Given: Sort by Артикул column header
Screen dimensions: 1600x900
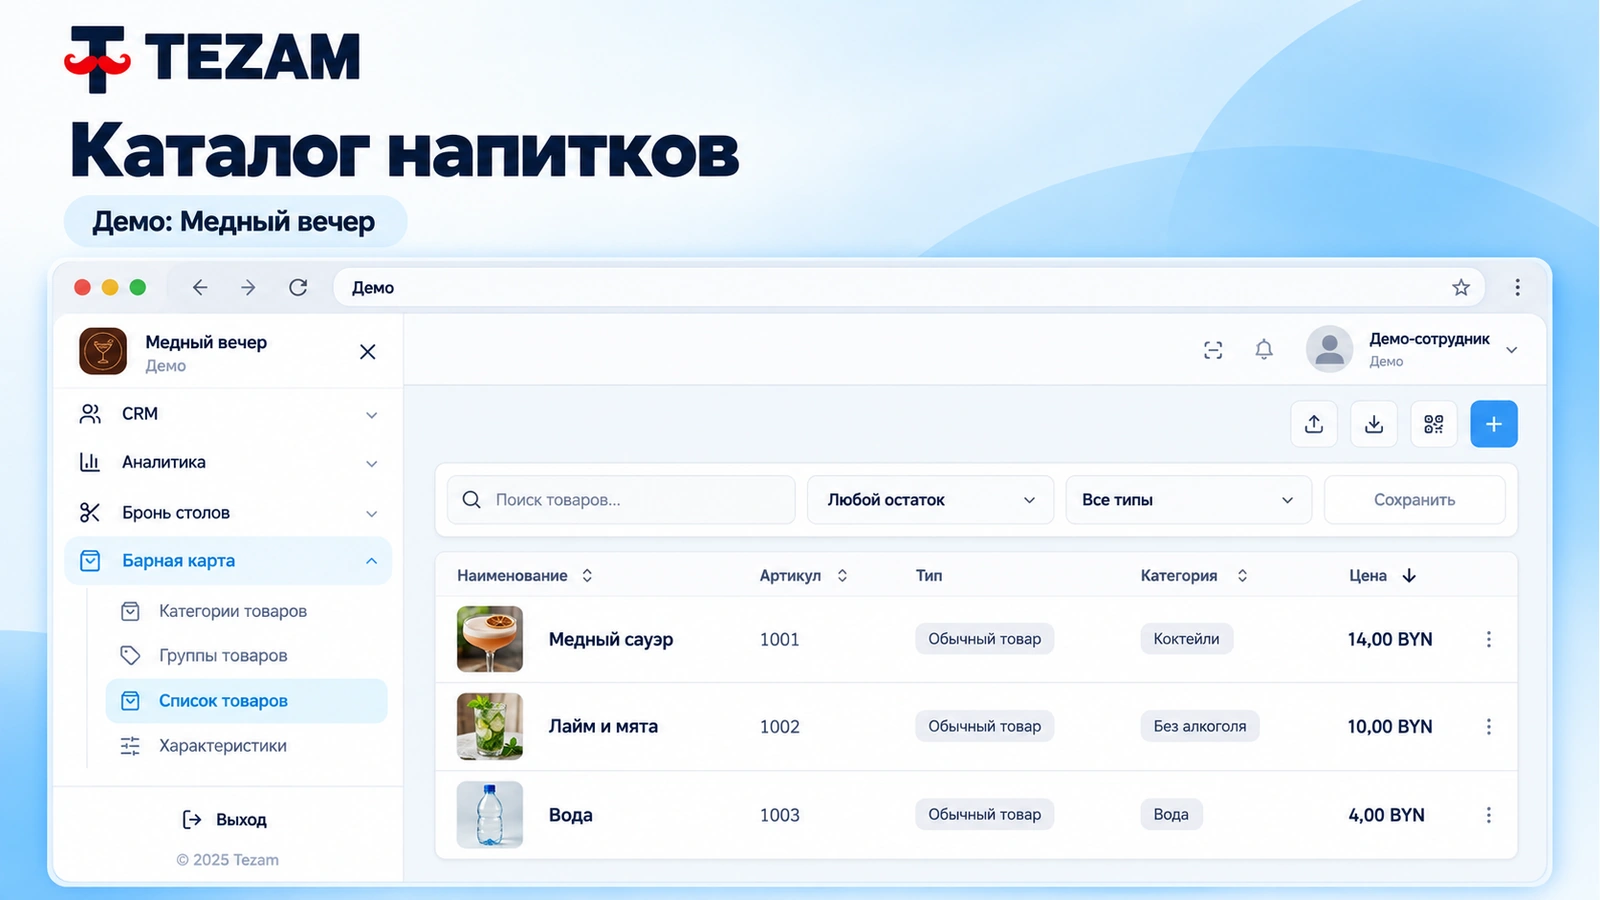Looking at the screenshot, I should pyautogui.click(x=804, y=576).
